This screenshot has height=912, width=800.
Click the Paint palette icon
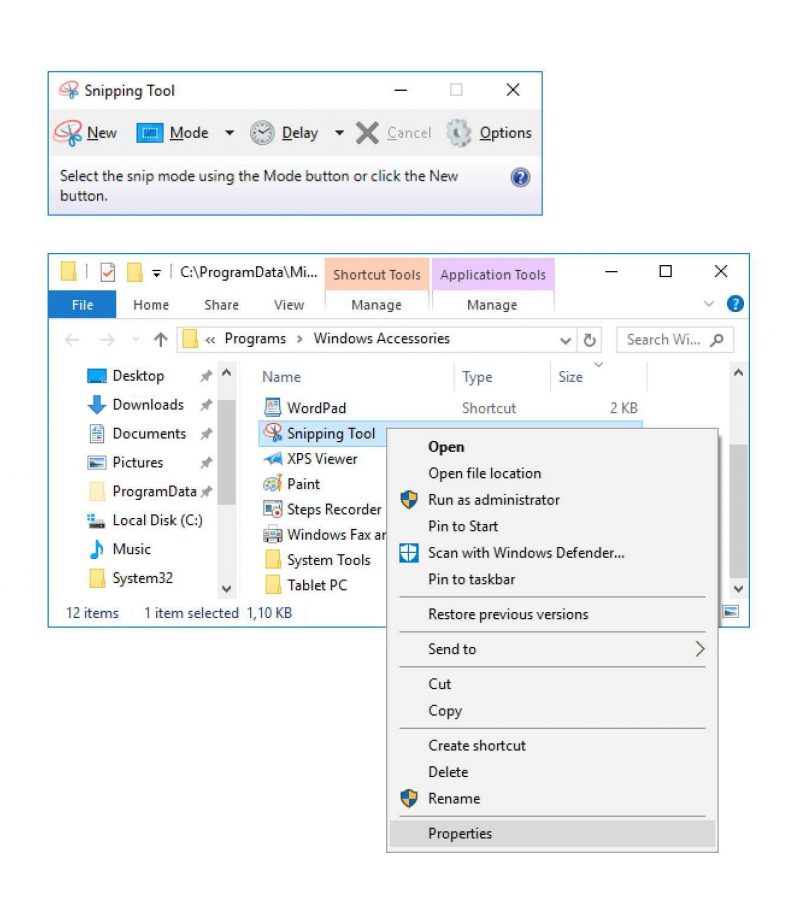click(272, 483)
